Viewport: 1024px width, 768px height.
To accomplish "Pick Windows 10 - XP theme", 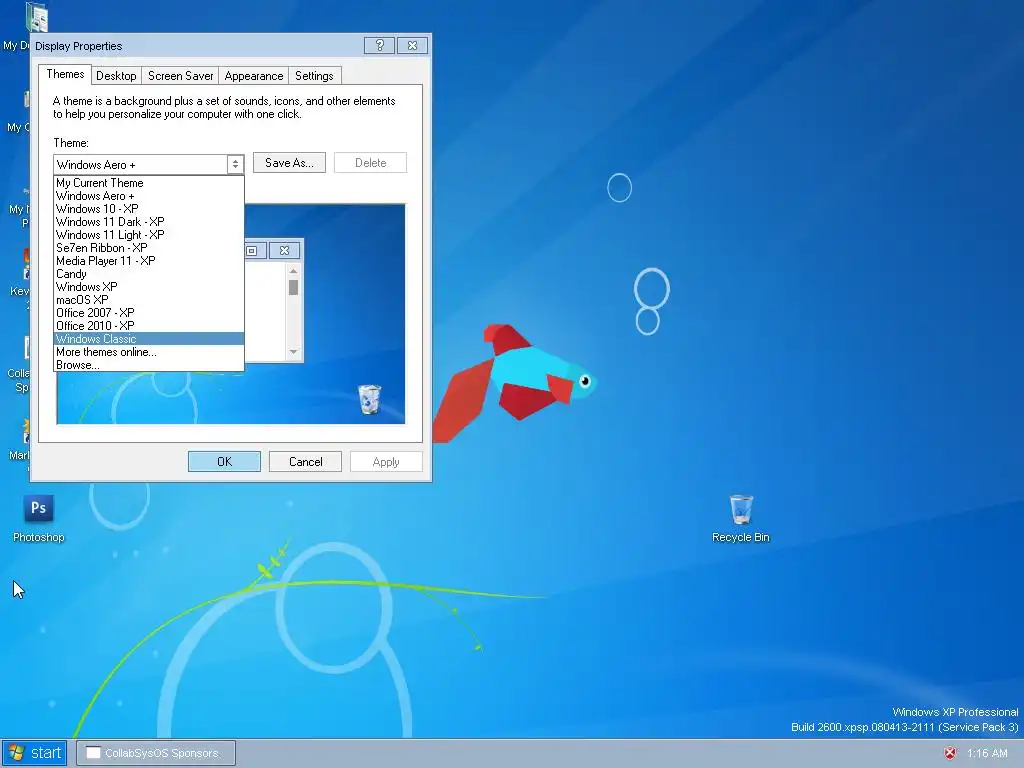I will 149,209.
